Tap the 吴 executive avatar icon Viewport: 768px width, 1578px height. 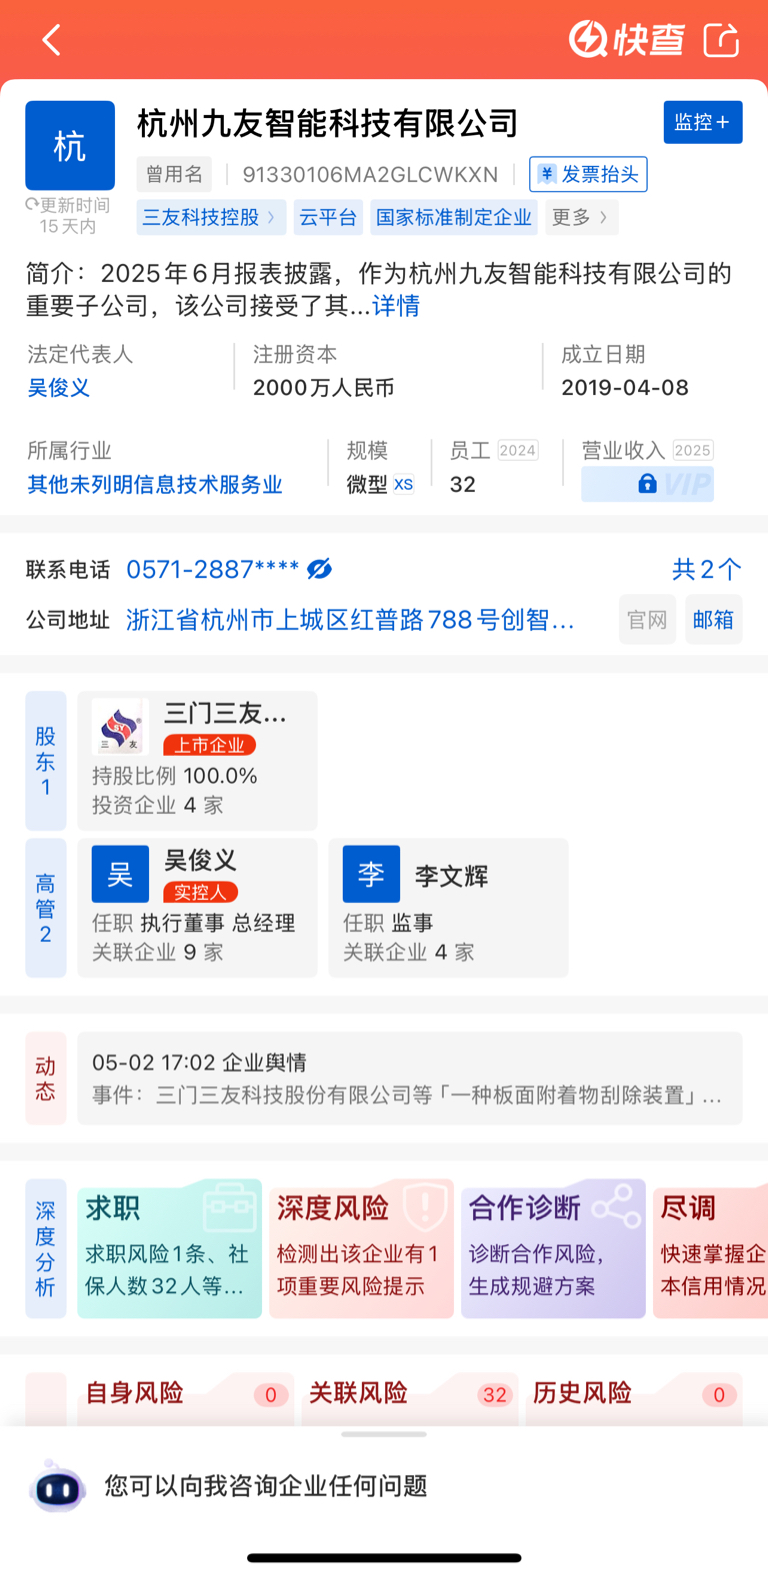[x=120, y=874]
